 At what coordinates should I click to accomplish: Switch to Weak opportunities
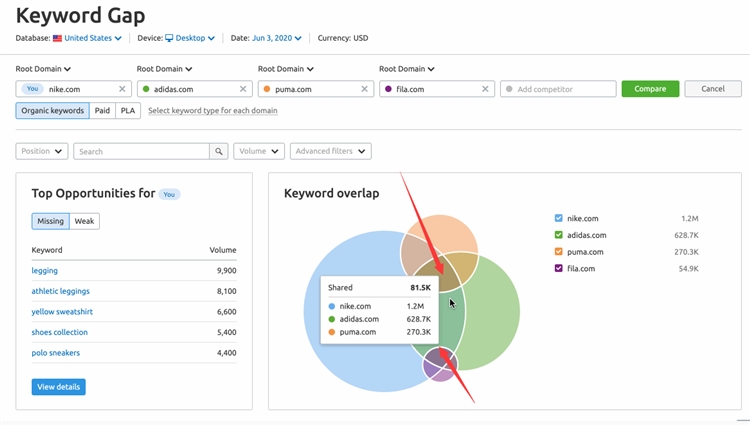pyautogui.click(x=84, y=221)
